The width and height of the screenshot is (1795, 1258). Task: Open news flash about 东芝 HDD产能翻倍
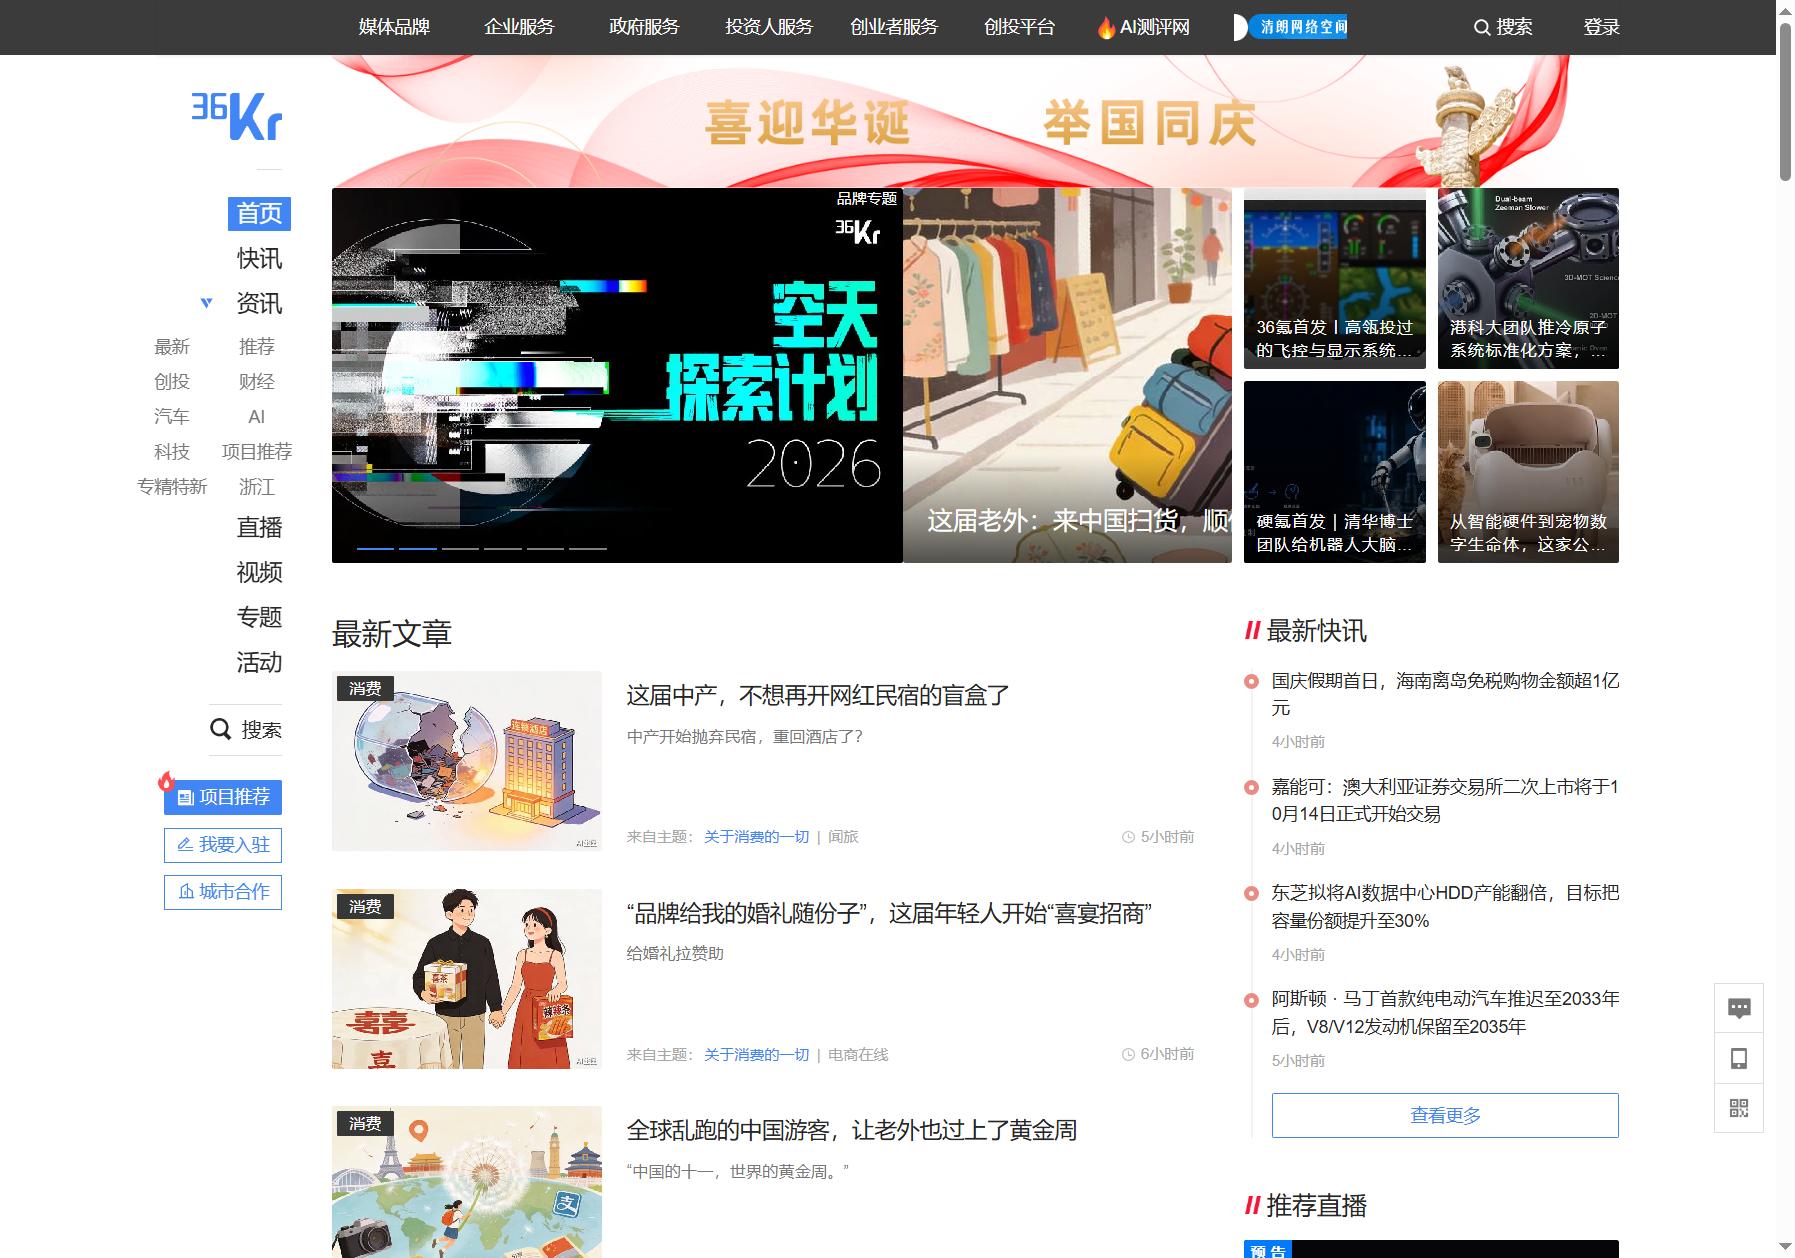pyautogui.click(x=1445, y=906)
